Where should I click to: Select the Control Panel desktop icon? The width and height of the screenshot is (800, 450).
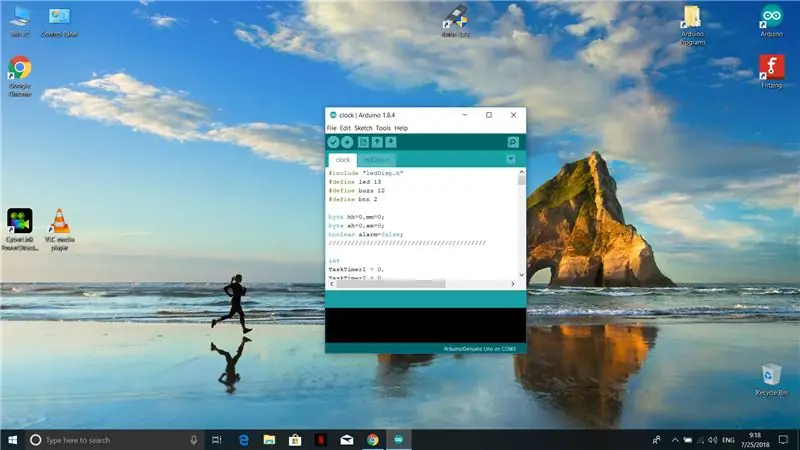coord(59,21)
